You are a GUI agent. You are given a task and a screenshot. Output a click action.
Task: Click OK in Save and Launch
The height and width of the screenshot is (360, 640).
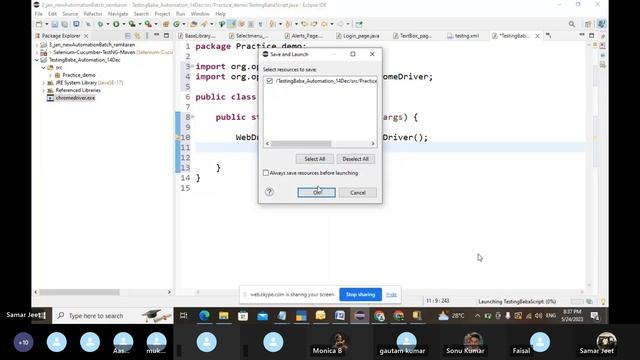tap(317, 192)
